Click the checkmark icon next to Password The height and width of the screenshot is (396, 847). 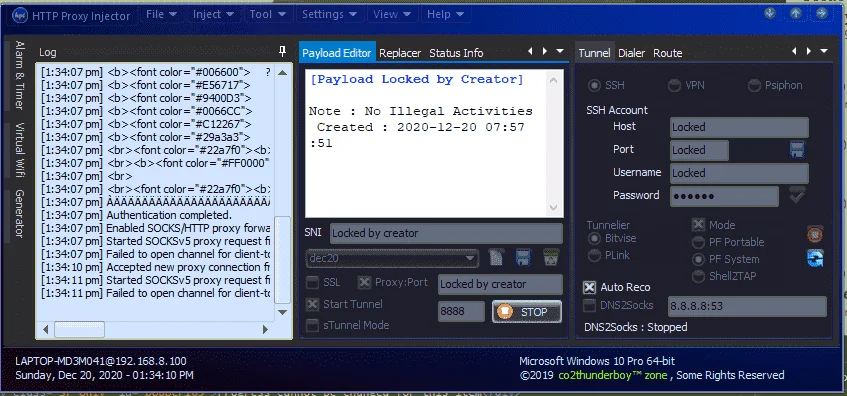pyautogui.click(x=797, y=195)
